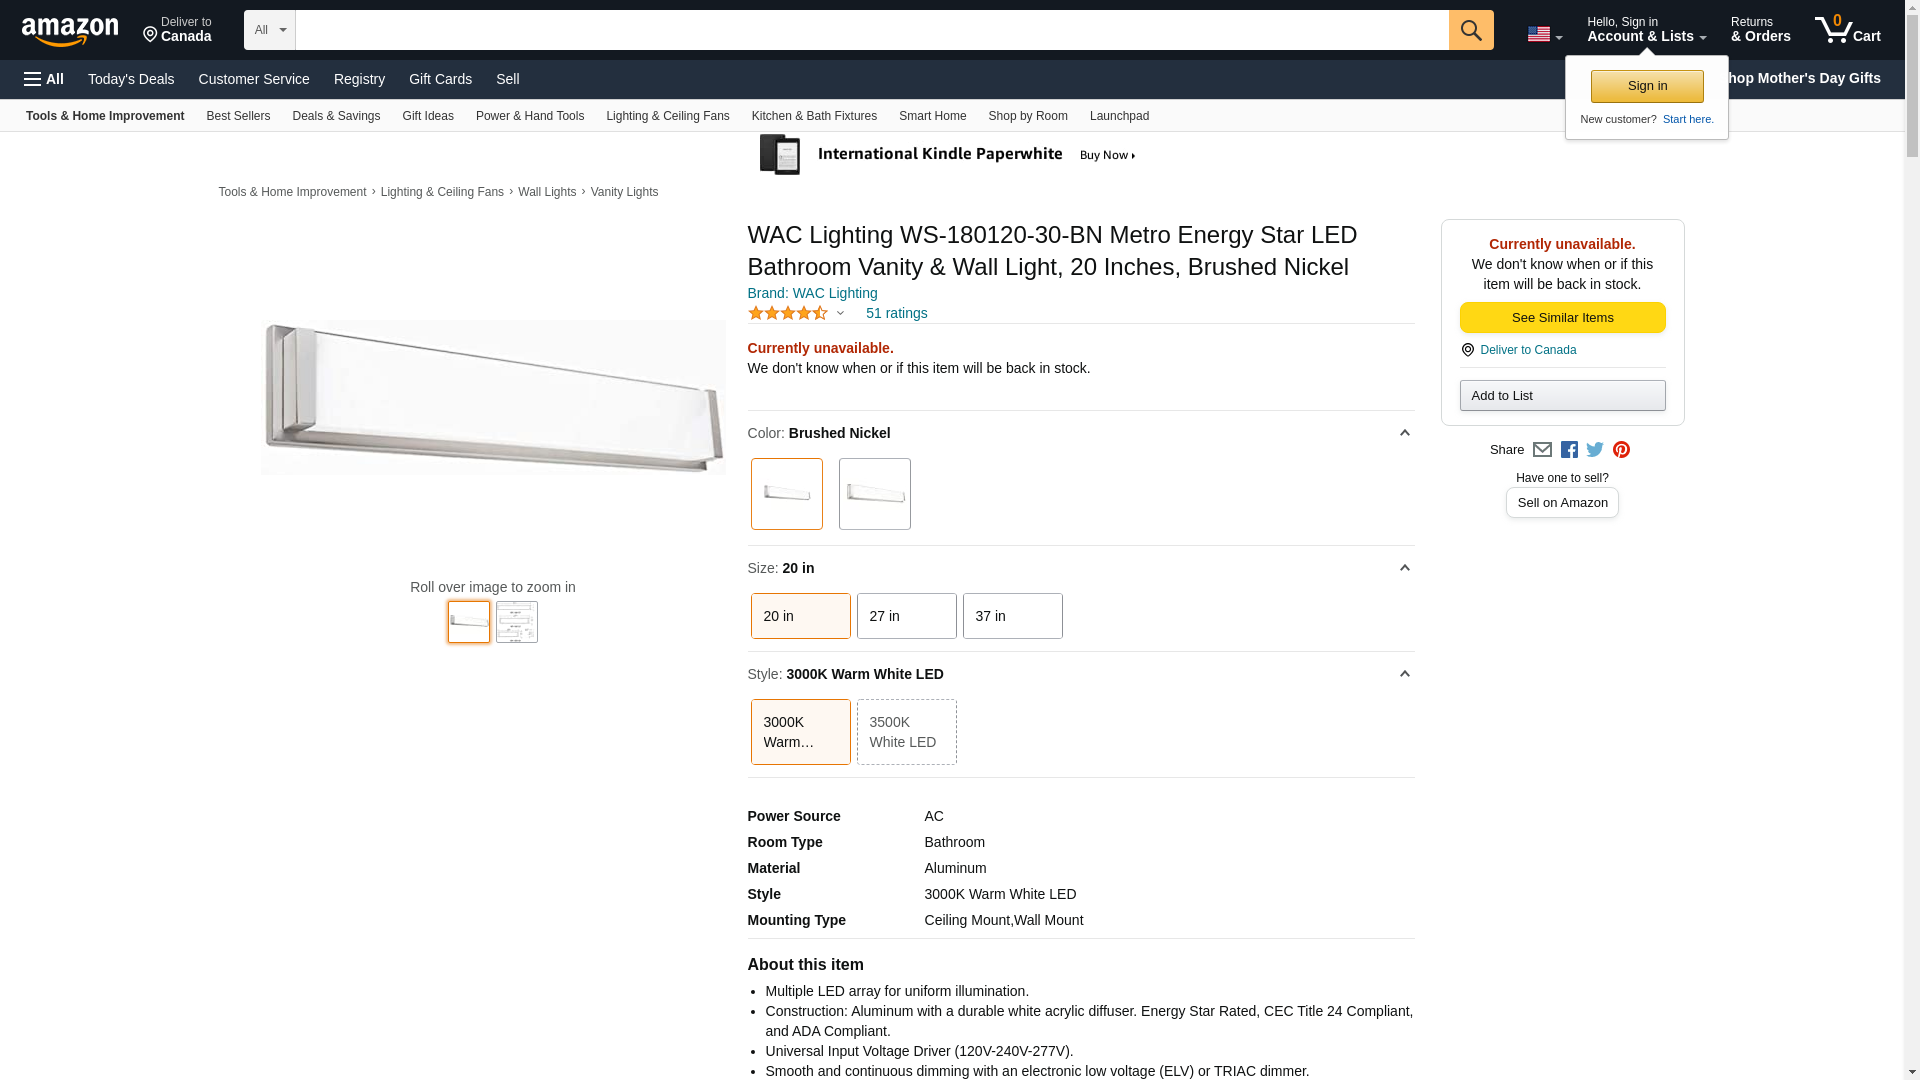Click the See Similar Items button
The height and width of the screenshot is (1080, 1920).
1562,318
